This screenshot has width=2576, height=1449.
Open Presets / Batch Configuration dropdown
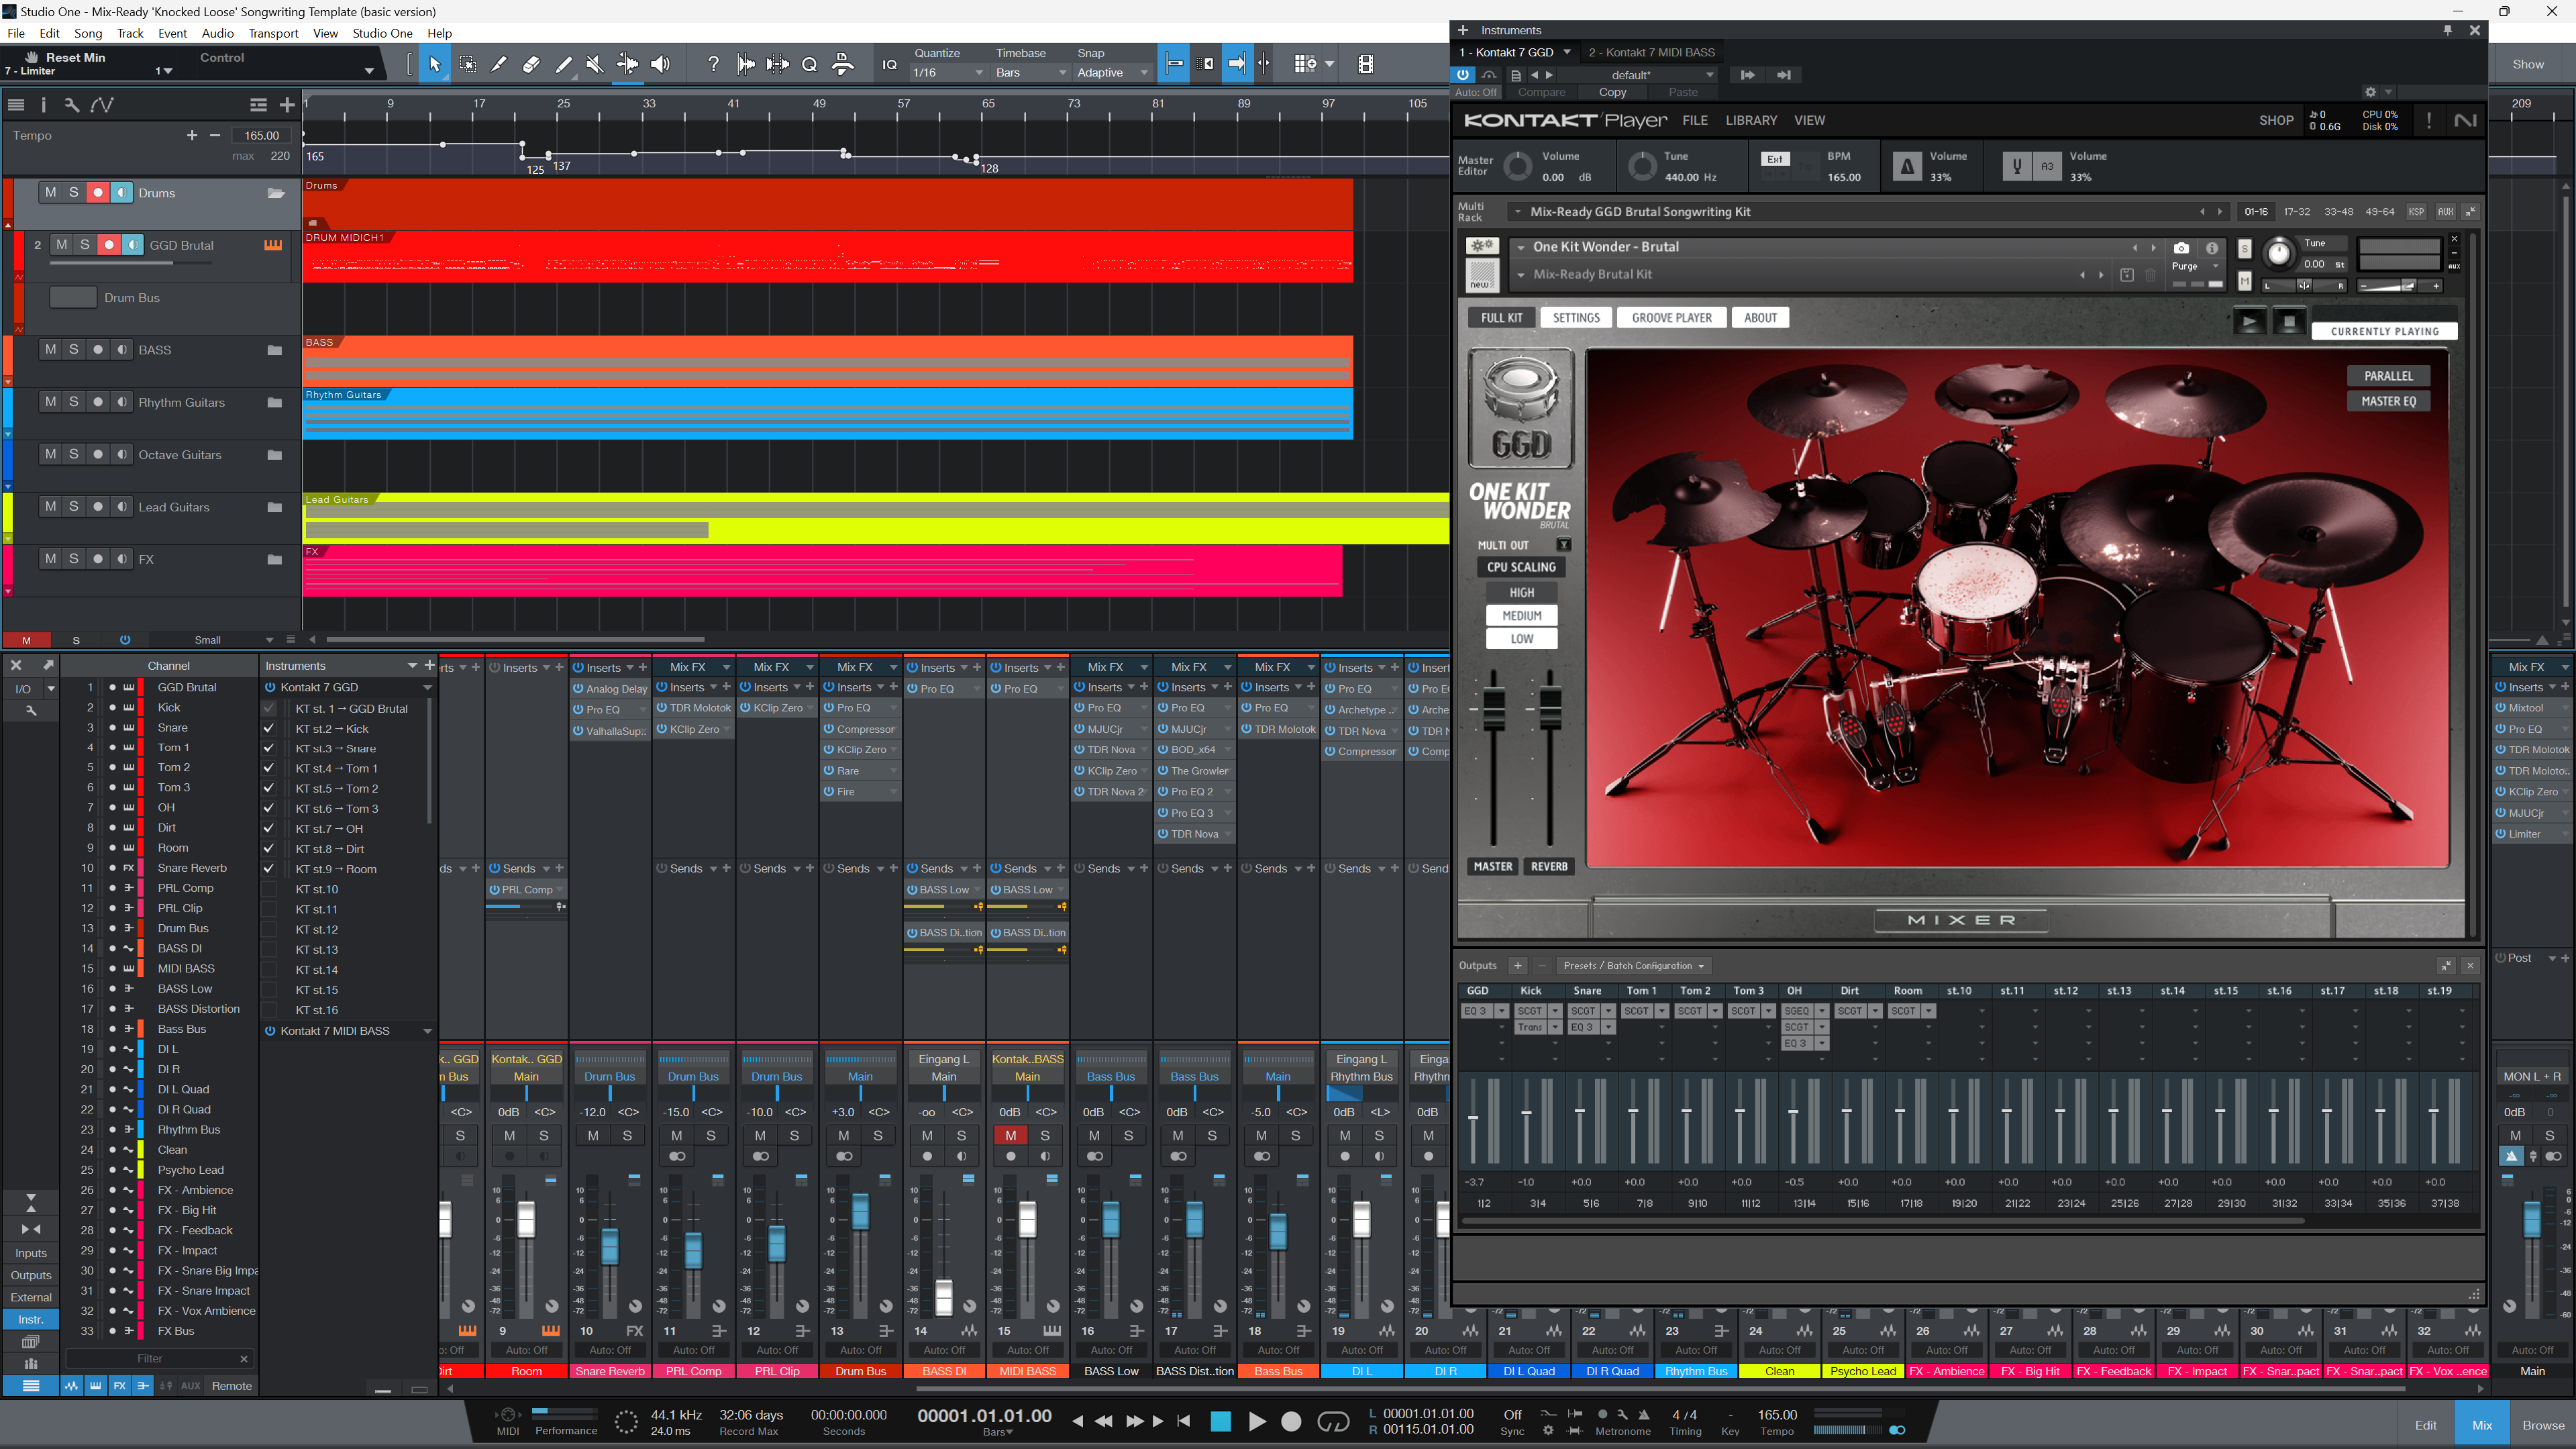[1633, 965]
